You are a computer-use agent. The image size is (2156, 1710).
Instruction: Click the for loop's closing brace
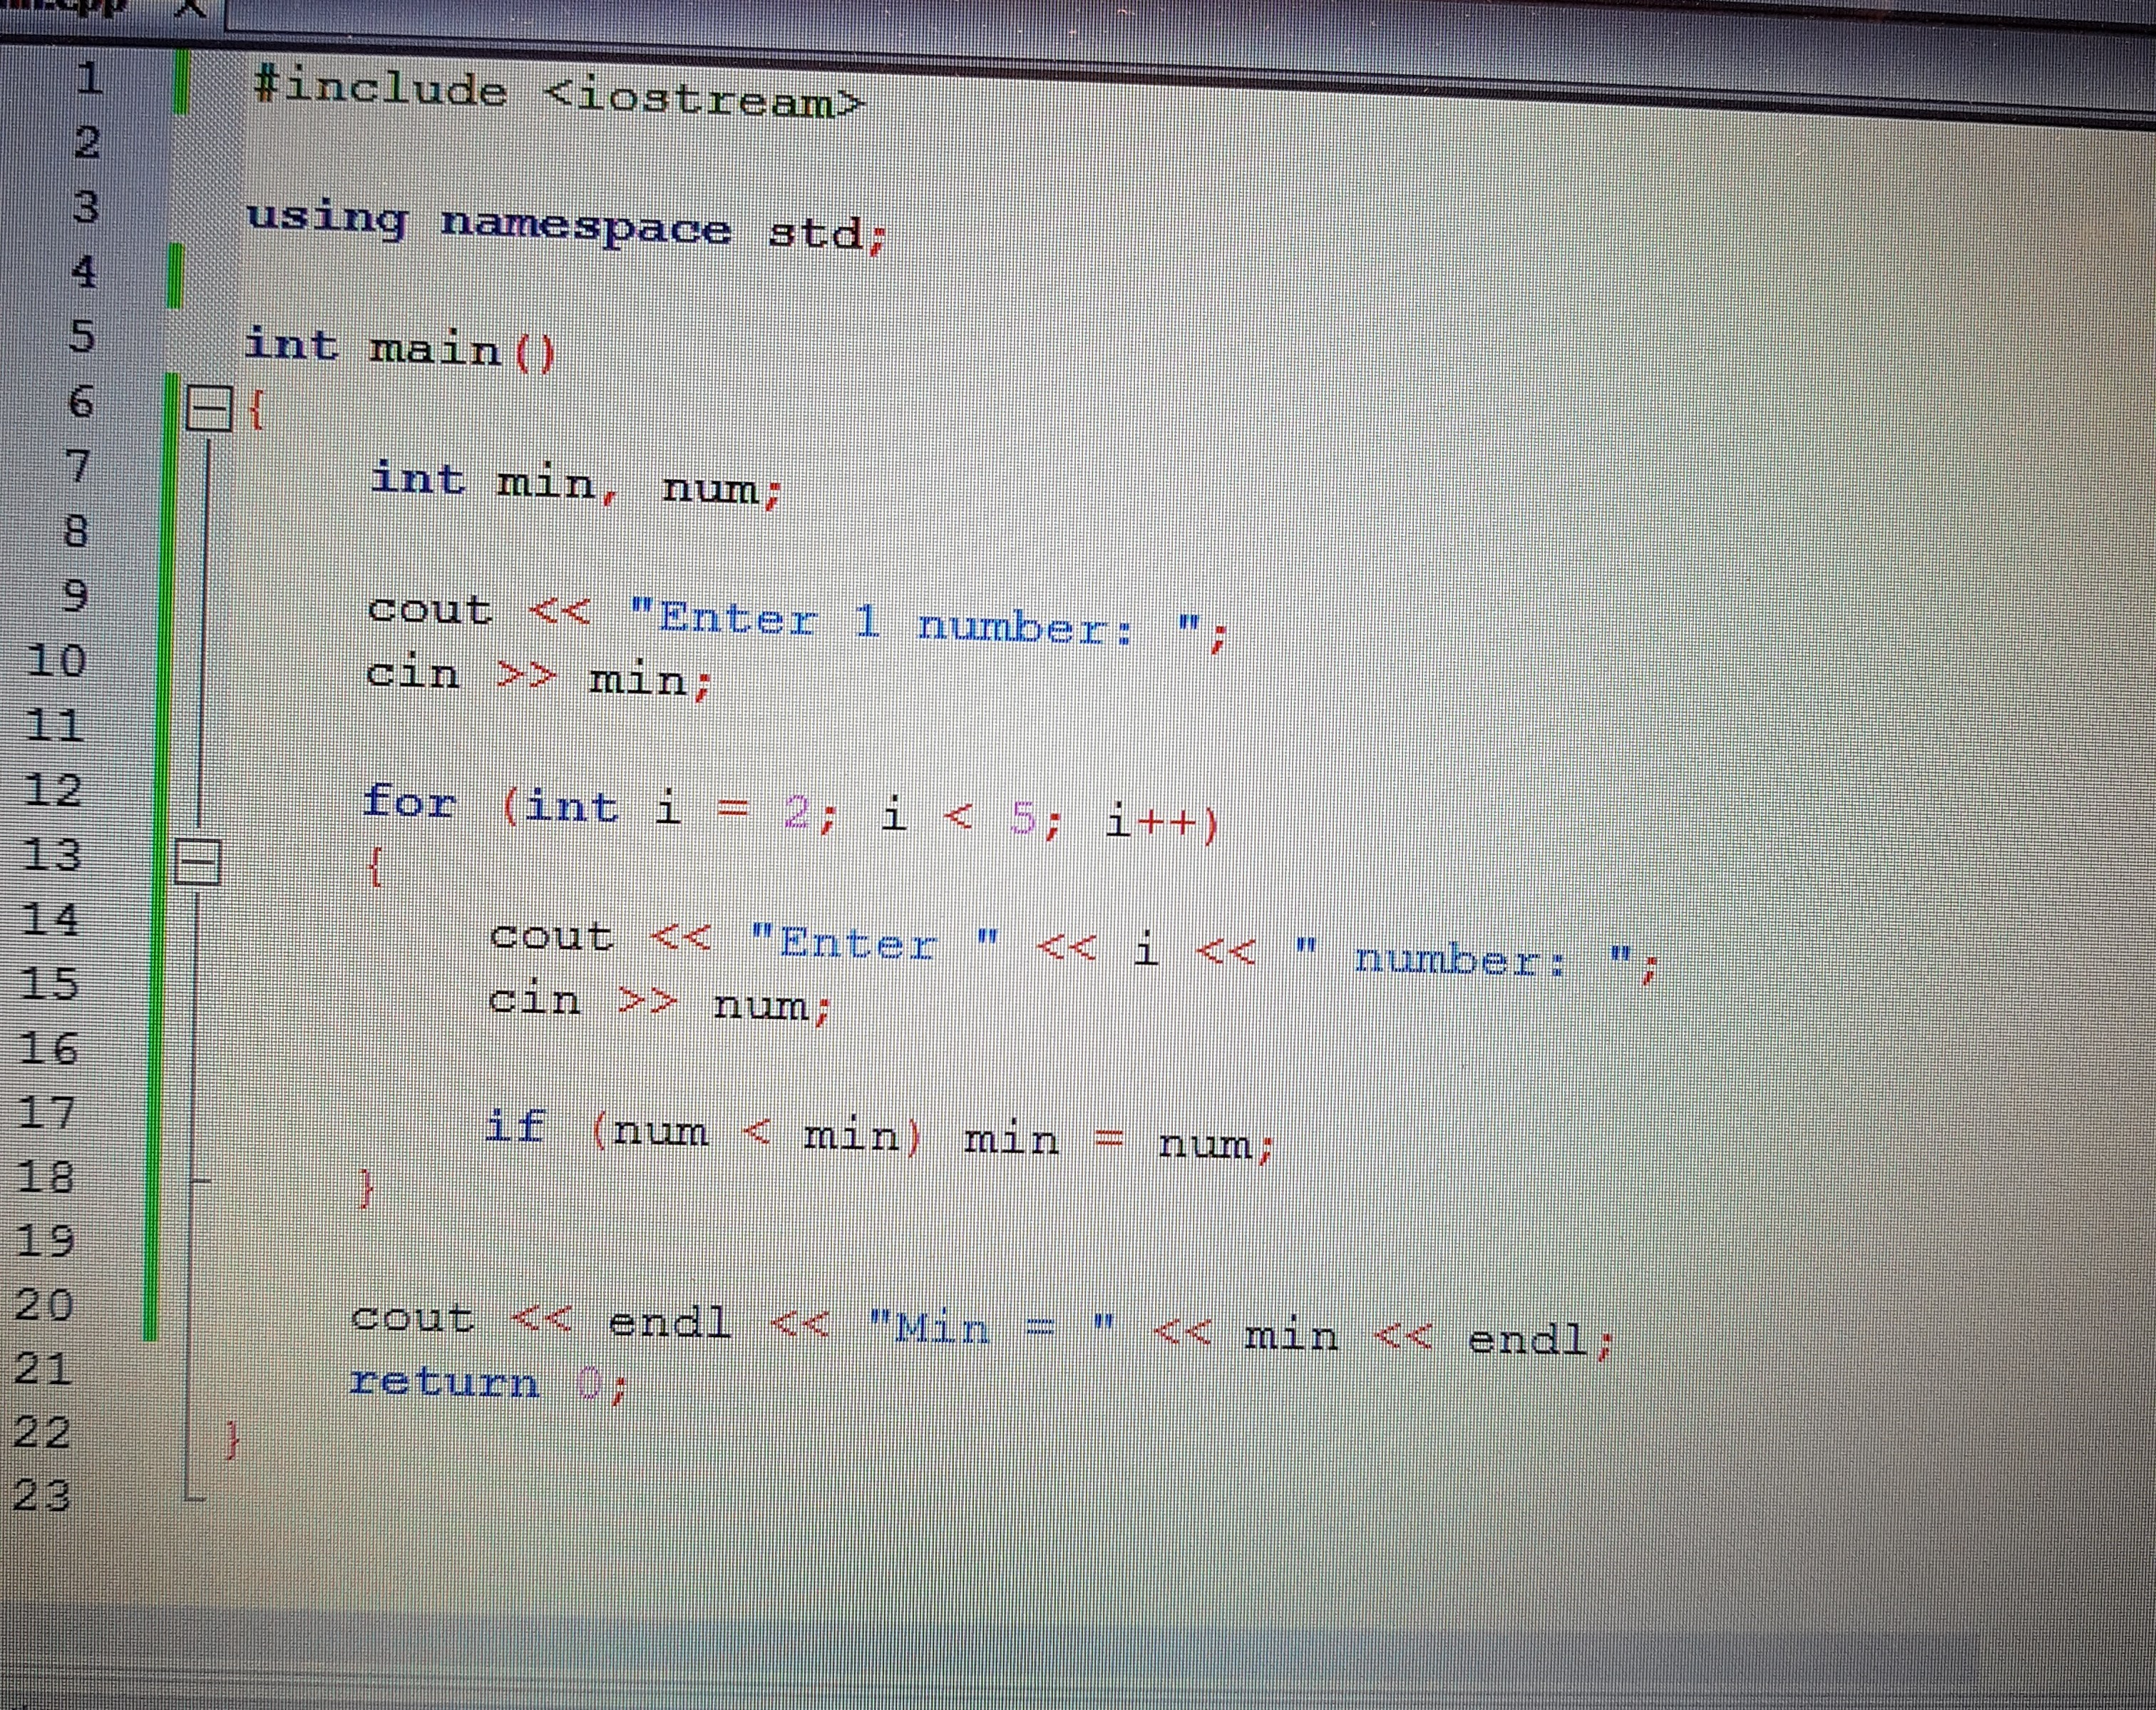366,1189
